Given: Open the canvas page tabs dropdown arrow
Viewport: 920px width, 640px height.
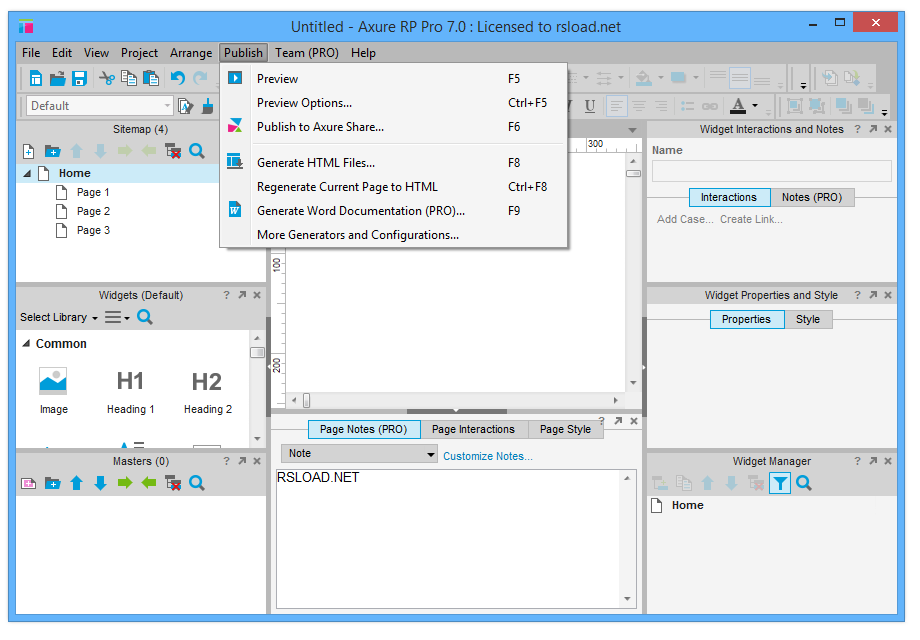Looking at the screenshot, I should [632, 130].
